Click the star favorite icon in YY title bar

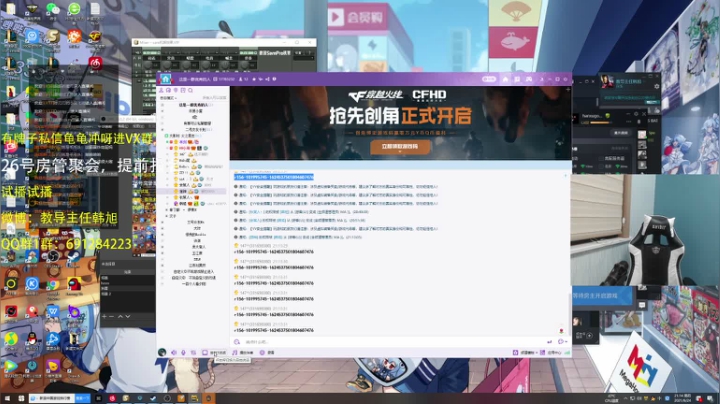[x=254, y=79]
